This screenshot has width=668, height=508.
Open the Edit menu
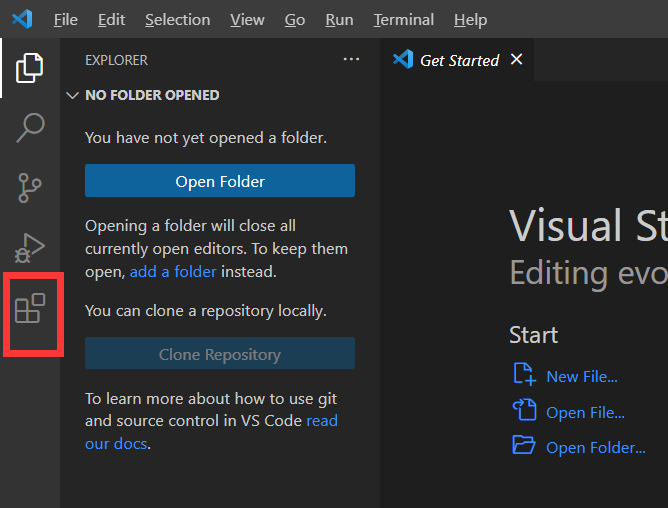[x=112, y=20]
